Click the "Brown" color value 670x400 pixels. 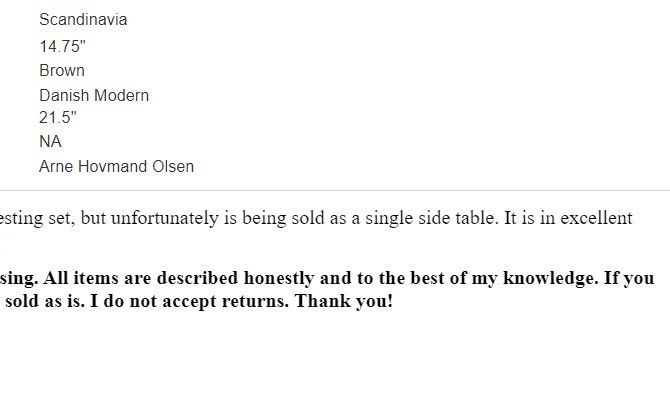point(62,71)
